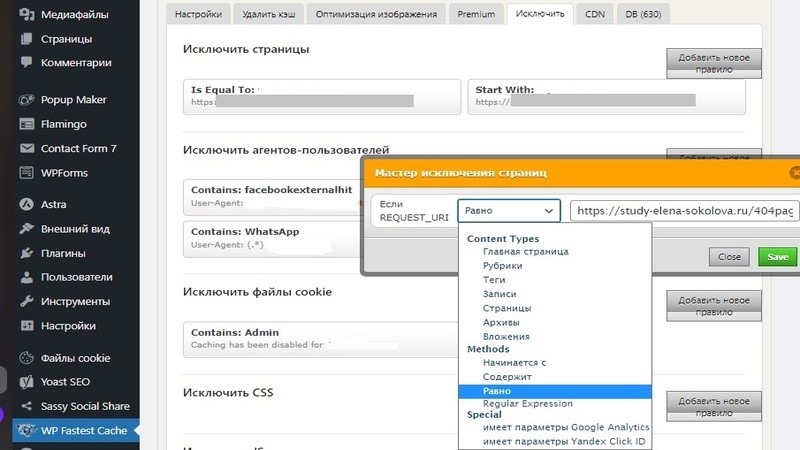Open the CDN tab
The image size is (800, 450).
[595, 14]
